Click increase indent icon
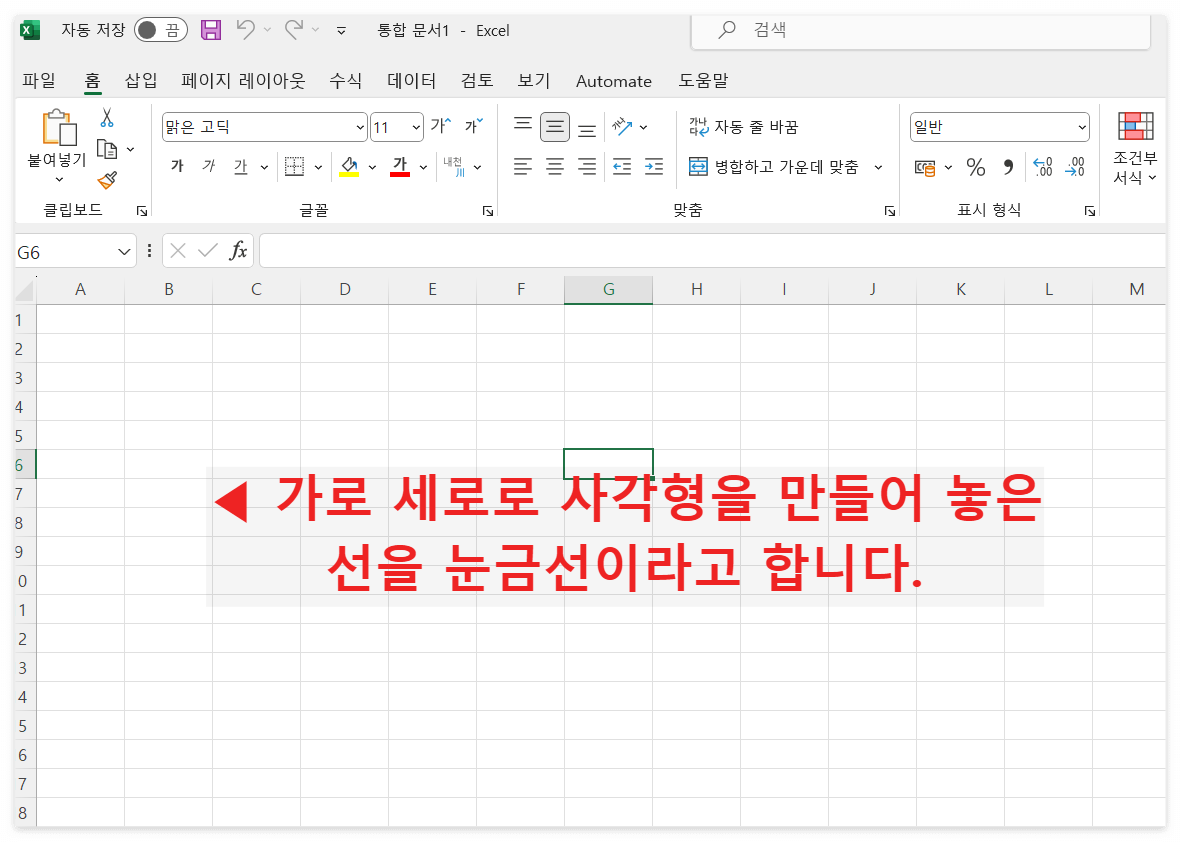The width and height of the screenshot is (1181, 842). 654,166
